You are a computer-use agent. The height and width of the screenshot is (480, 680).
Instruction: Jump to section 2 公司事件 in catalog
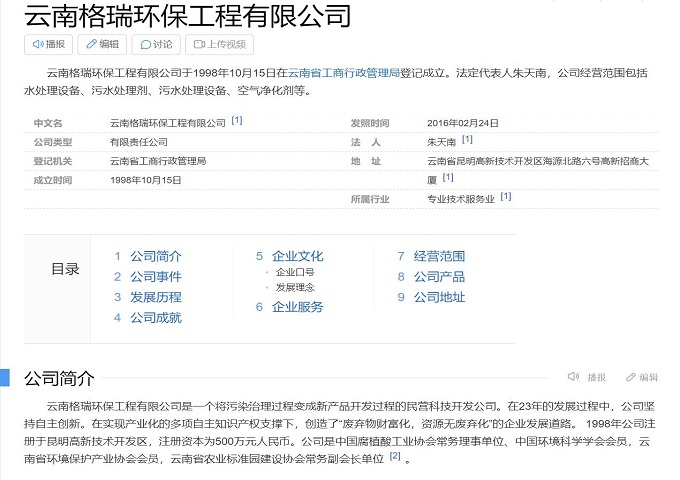pos(156,277)
